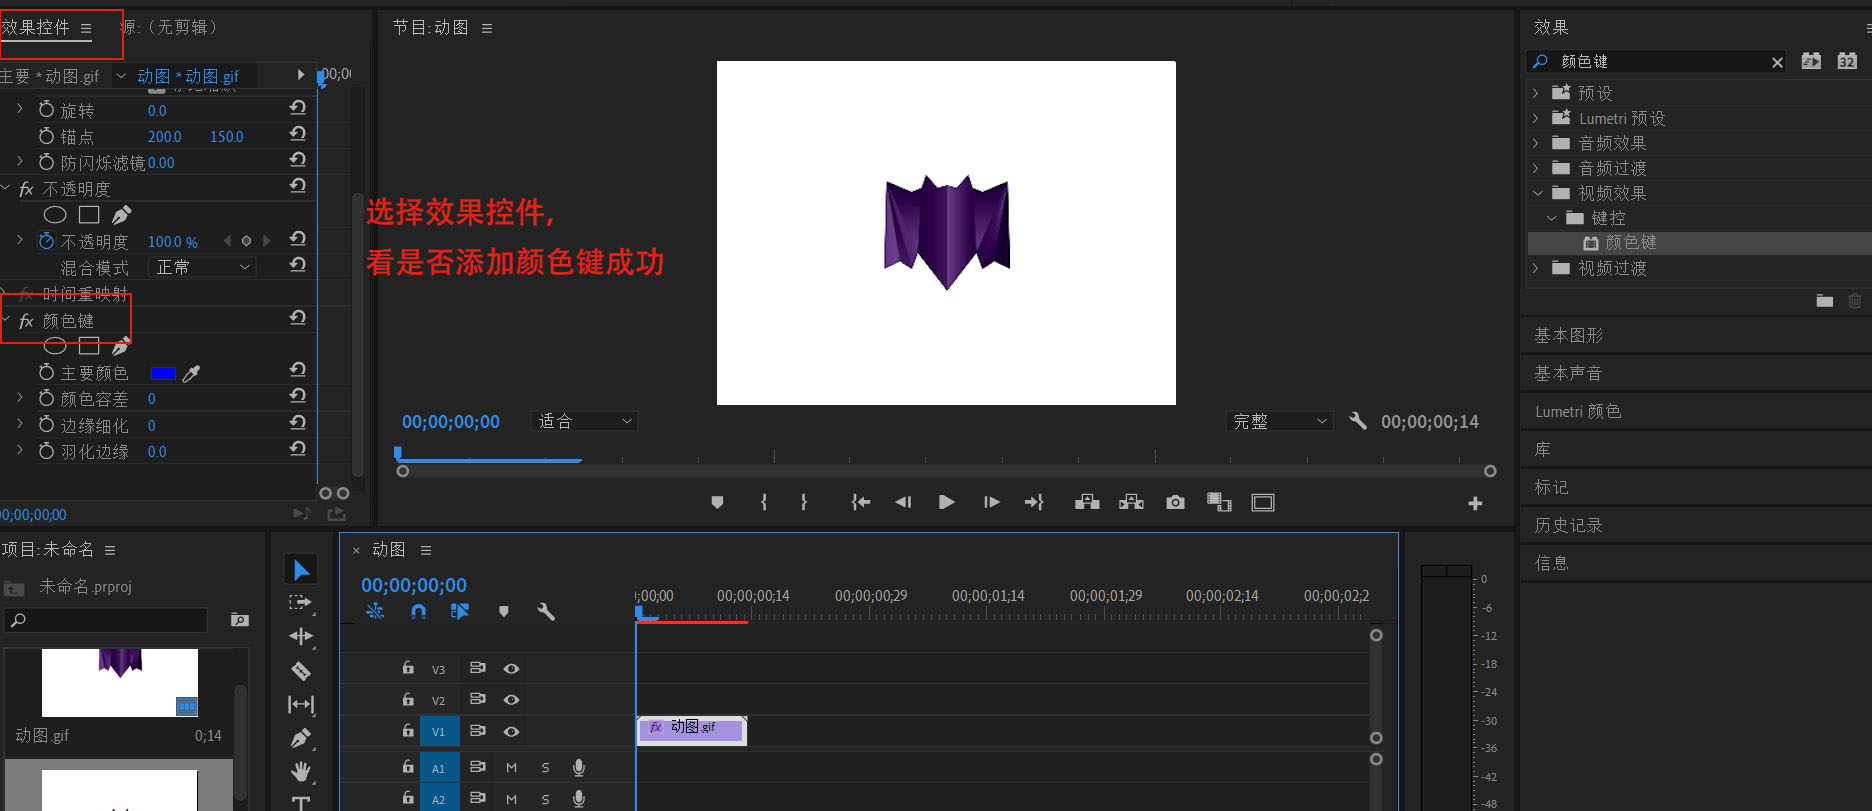The width and height of the screenshot is (1872, 811).
Task: Expand the Presets folder
Action: click(1536, 93)
